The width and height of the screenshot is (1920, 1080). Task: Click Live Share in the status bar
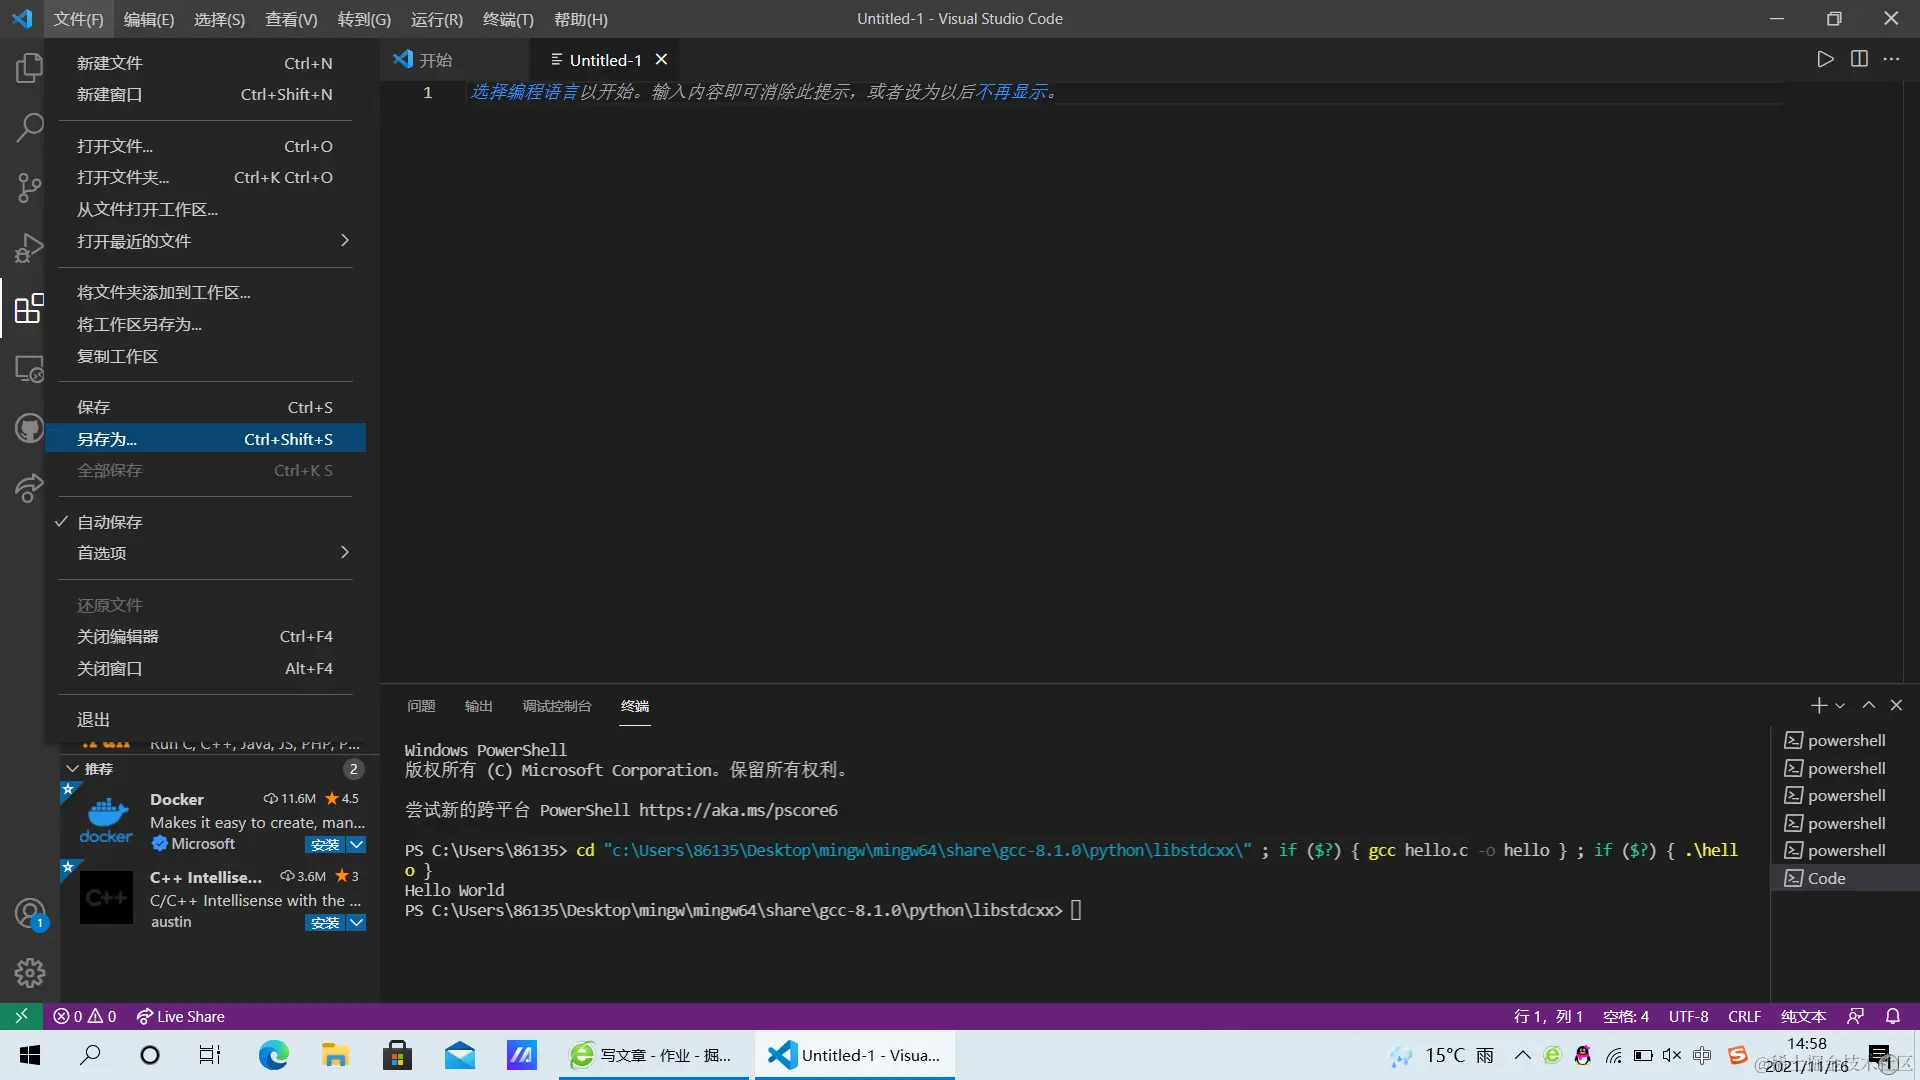[x=181, y=1016]
